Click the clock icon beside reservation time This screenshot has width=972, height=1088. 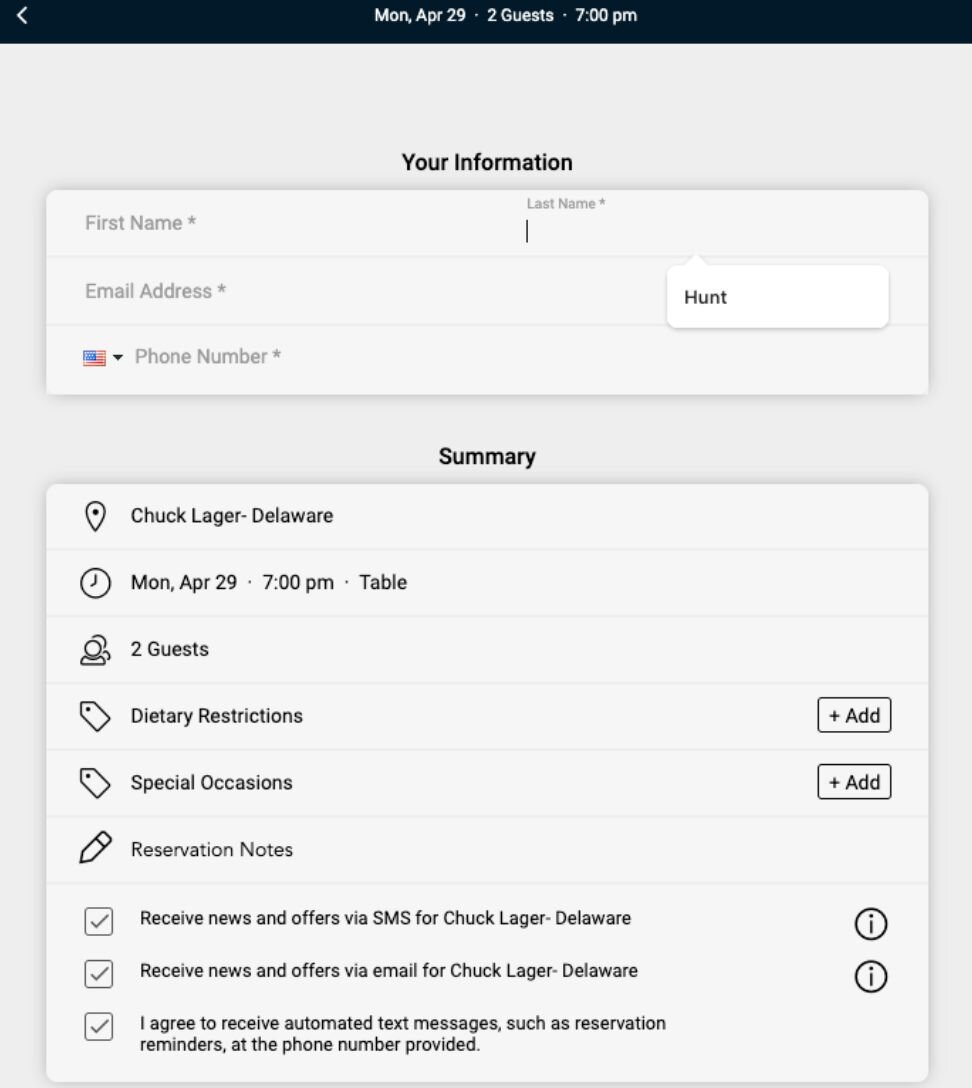pyautogui.click(x=95, y=583)
